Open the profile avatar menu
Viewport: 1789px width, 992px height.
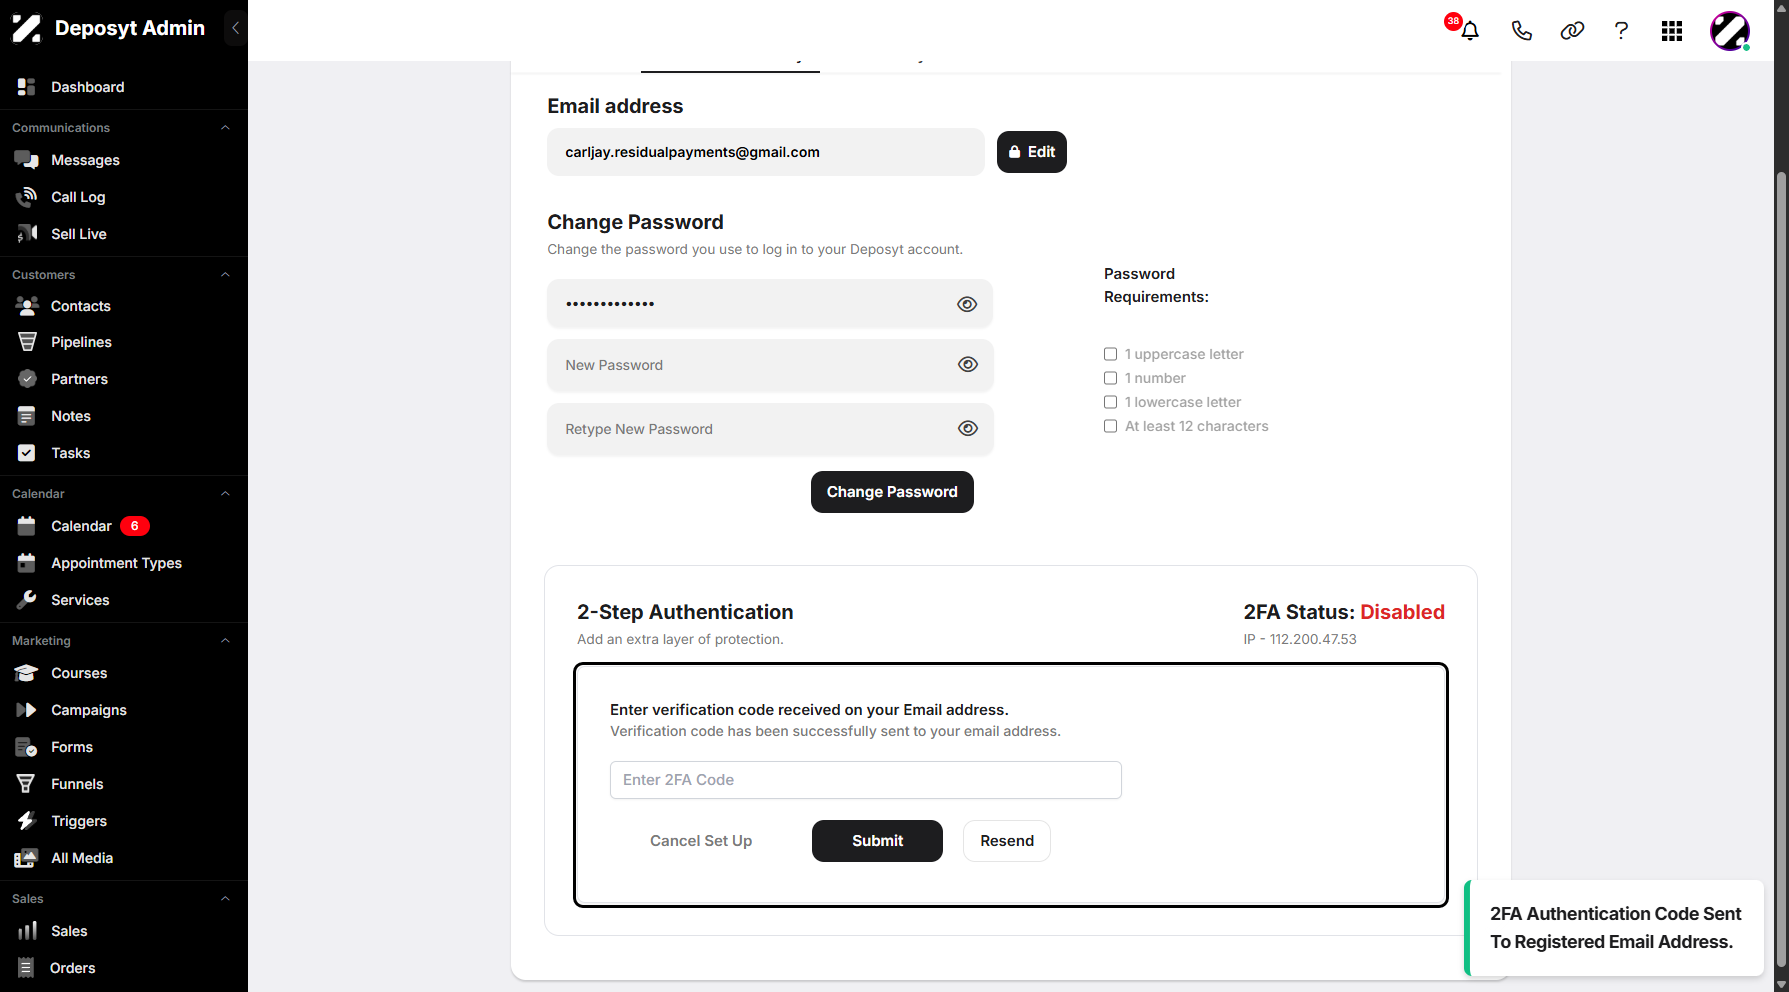pyautogui.click(x=1730, y=31)
